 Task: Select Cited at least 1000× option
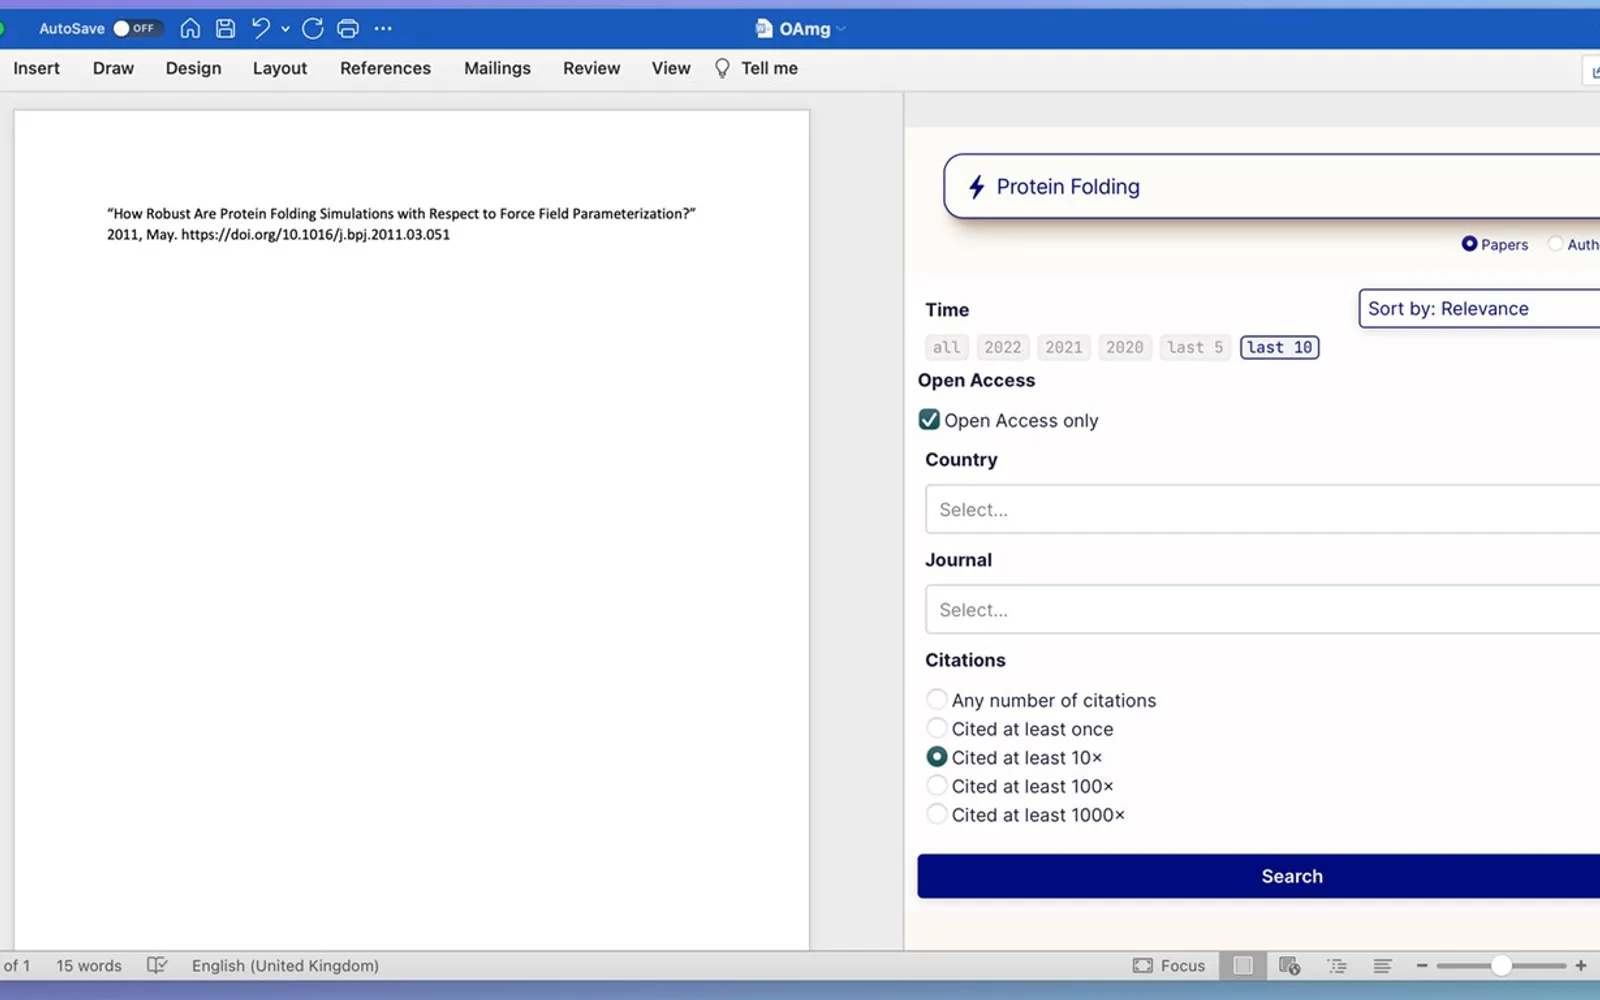point(937,814)
